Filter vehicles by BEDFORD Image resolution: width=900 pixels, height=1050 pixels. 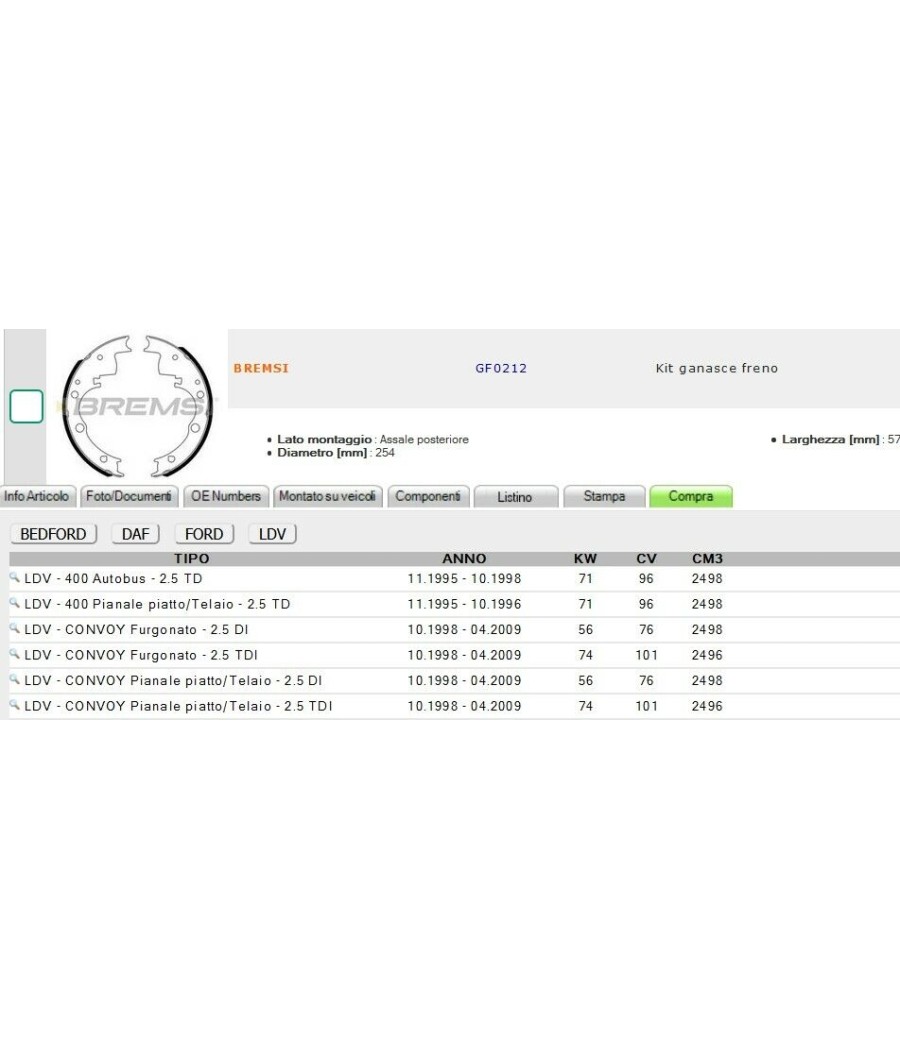pos(54,534)
